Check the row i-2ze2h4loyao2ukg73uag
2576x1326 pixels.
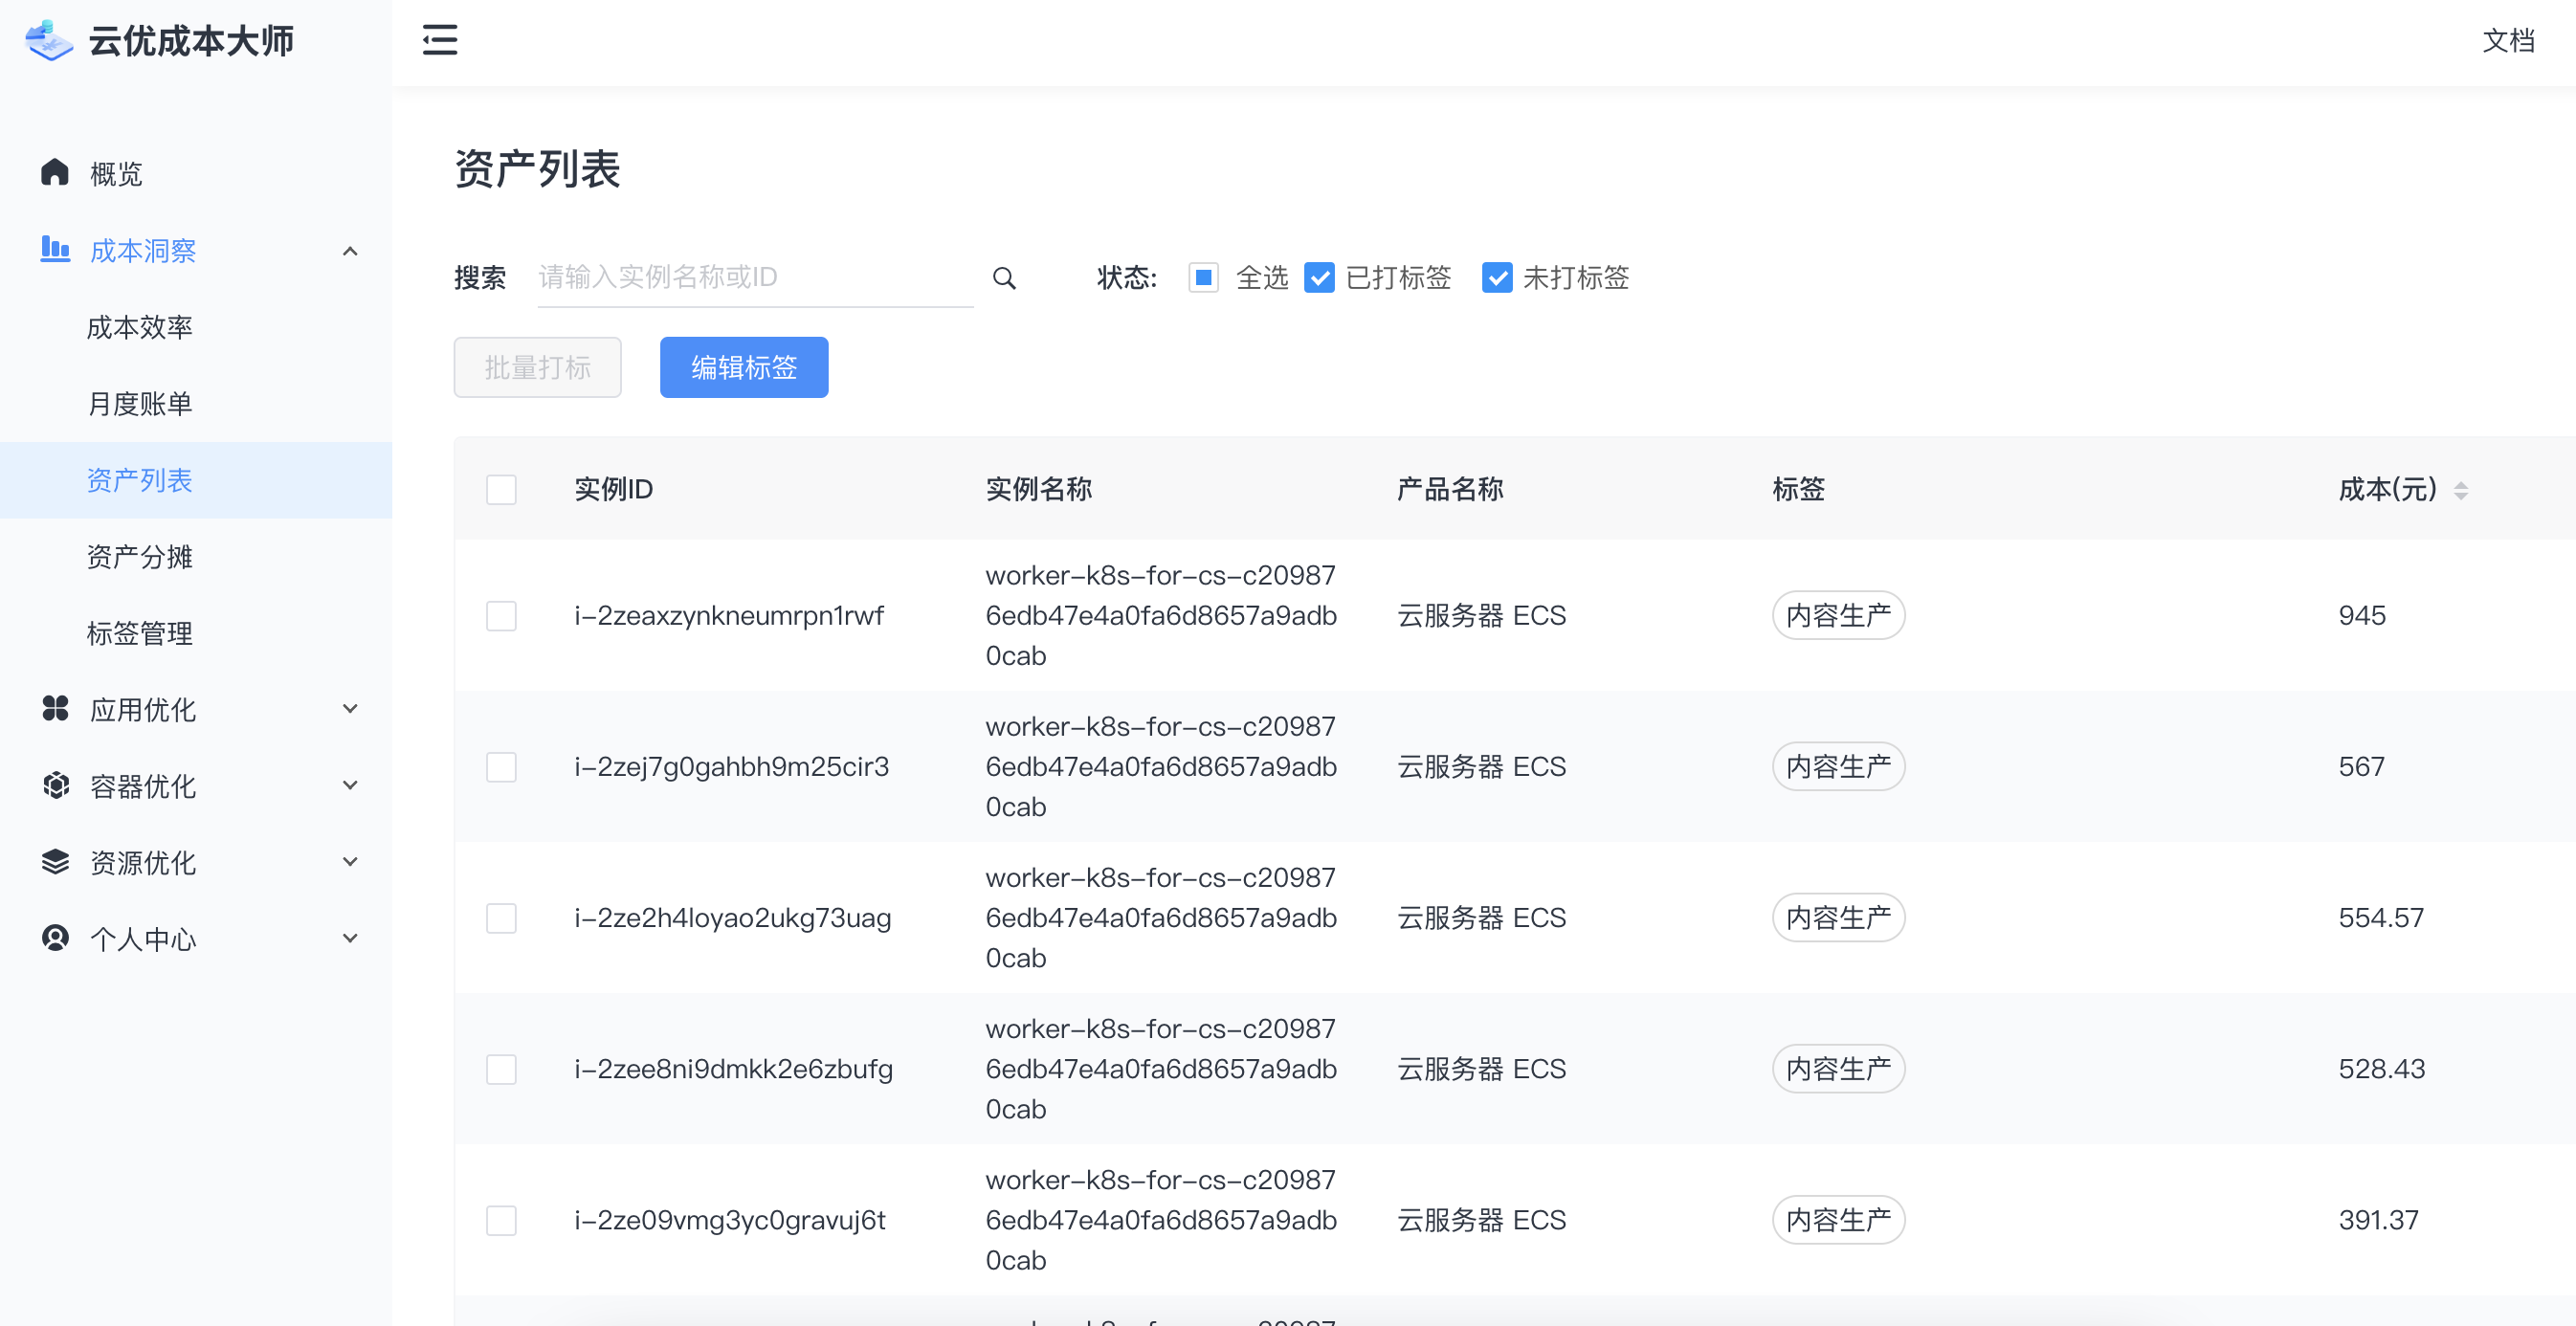click(x=501, y=918)
